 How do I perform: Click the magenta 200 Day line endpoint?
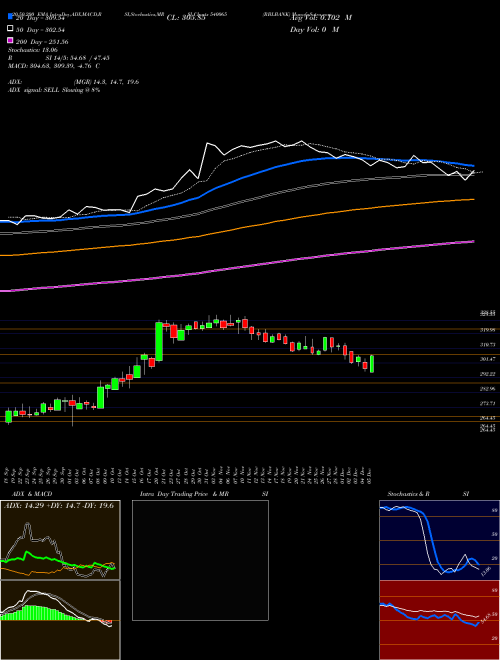pos(473,242)
